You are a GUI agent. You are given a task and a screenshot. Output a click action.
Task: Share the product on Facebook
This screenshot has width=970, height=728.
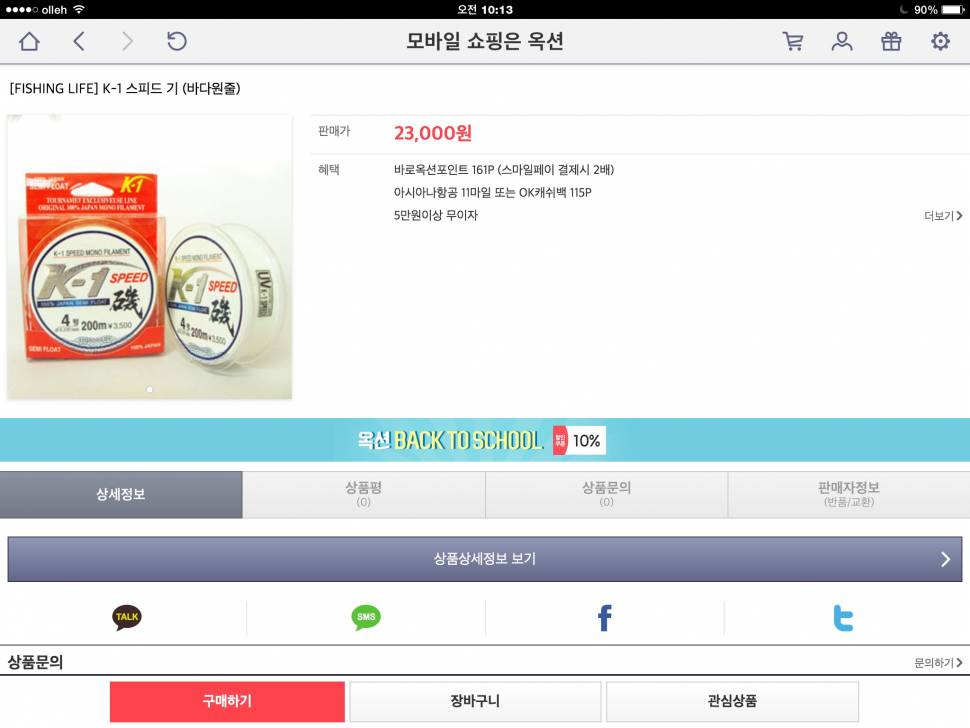pos(605,618)
